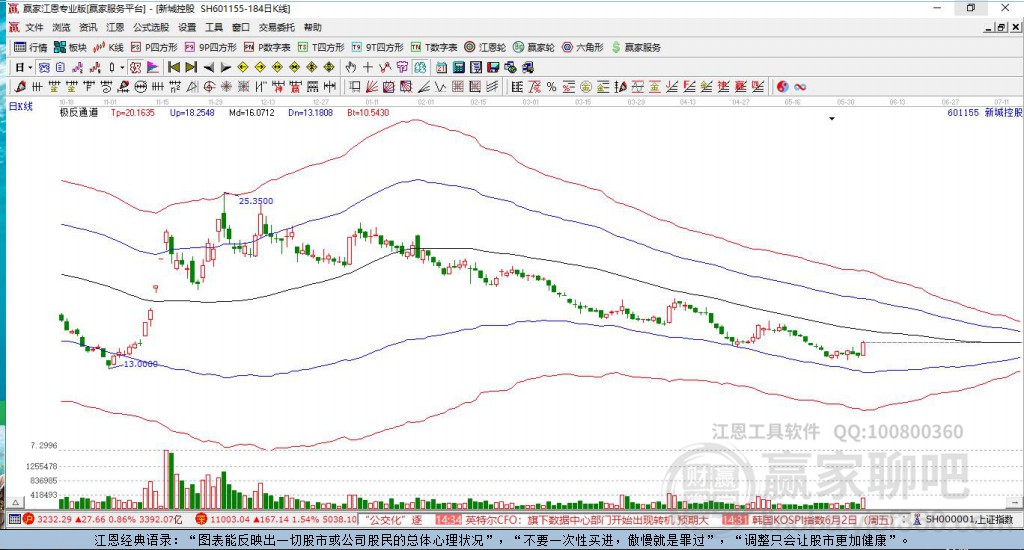Open the 窗口 menu
The width and height of the screenshot is (1024, 550).
coord(241,27)
